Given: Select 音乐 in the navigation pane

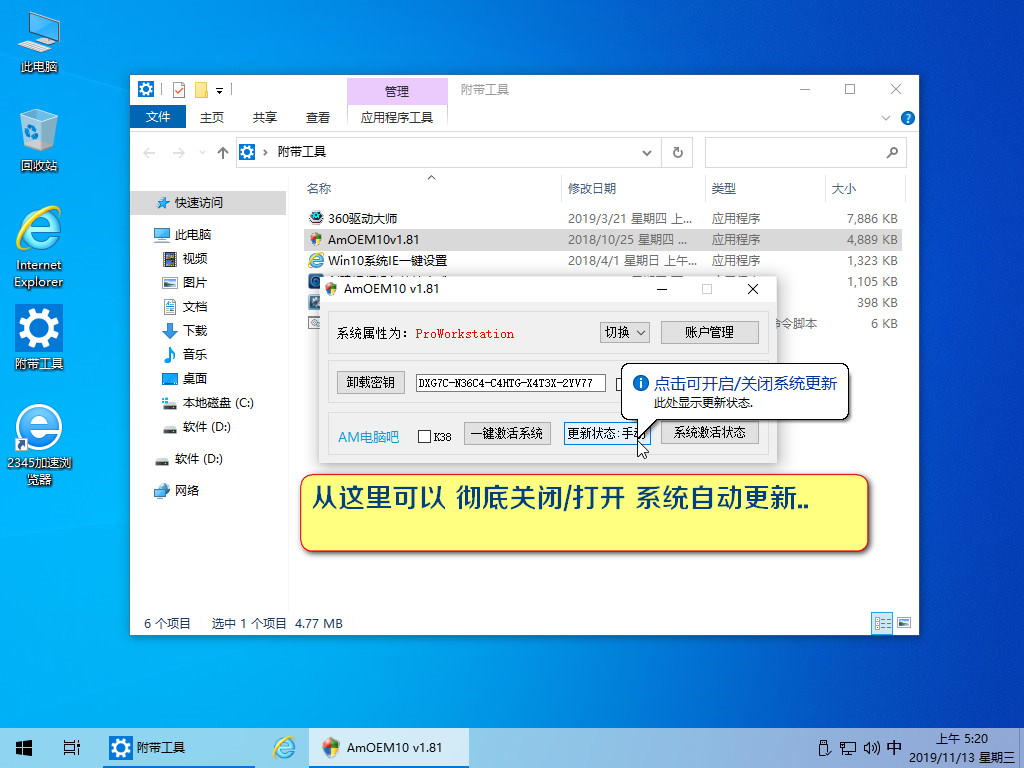Looking at the screenshot, I should coord(195,355).
